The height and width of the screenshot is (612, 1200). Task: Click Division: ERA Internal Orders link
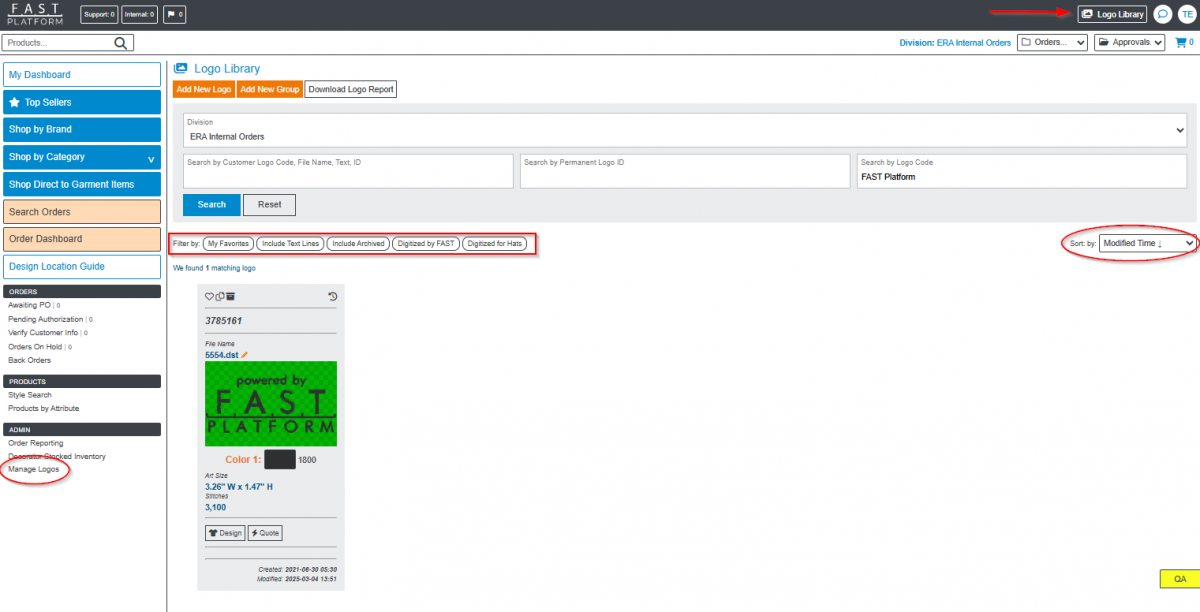click(956, 43)
